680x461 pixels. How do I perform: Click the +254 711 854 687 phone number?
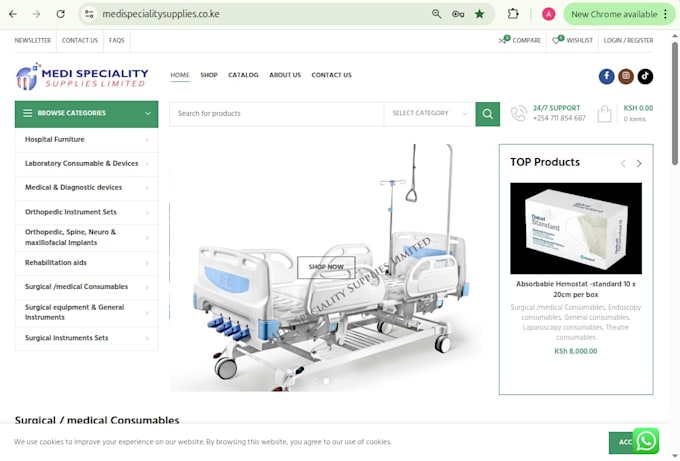[x=559, y=118]
